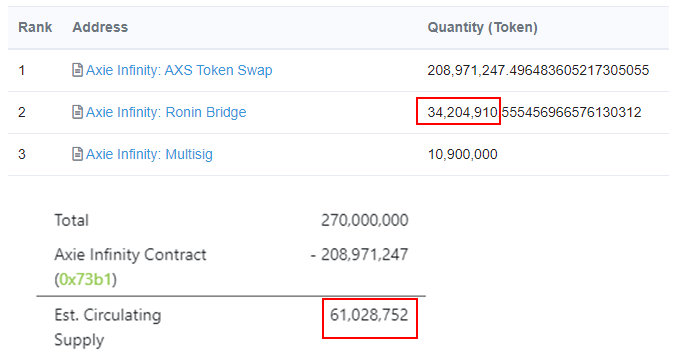
Task: Click the Rank column header
Action: (35, 27)
